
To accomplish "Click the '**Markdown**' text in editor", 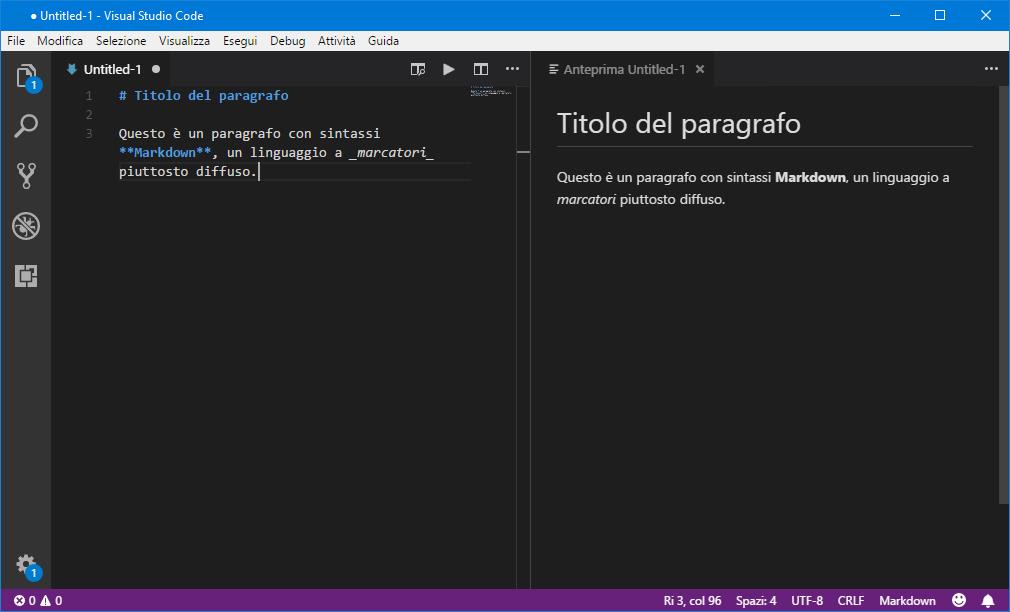I will point(165,153).
